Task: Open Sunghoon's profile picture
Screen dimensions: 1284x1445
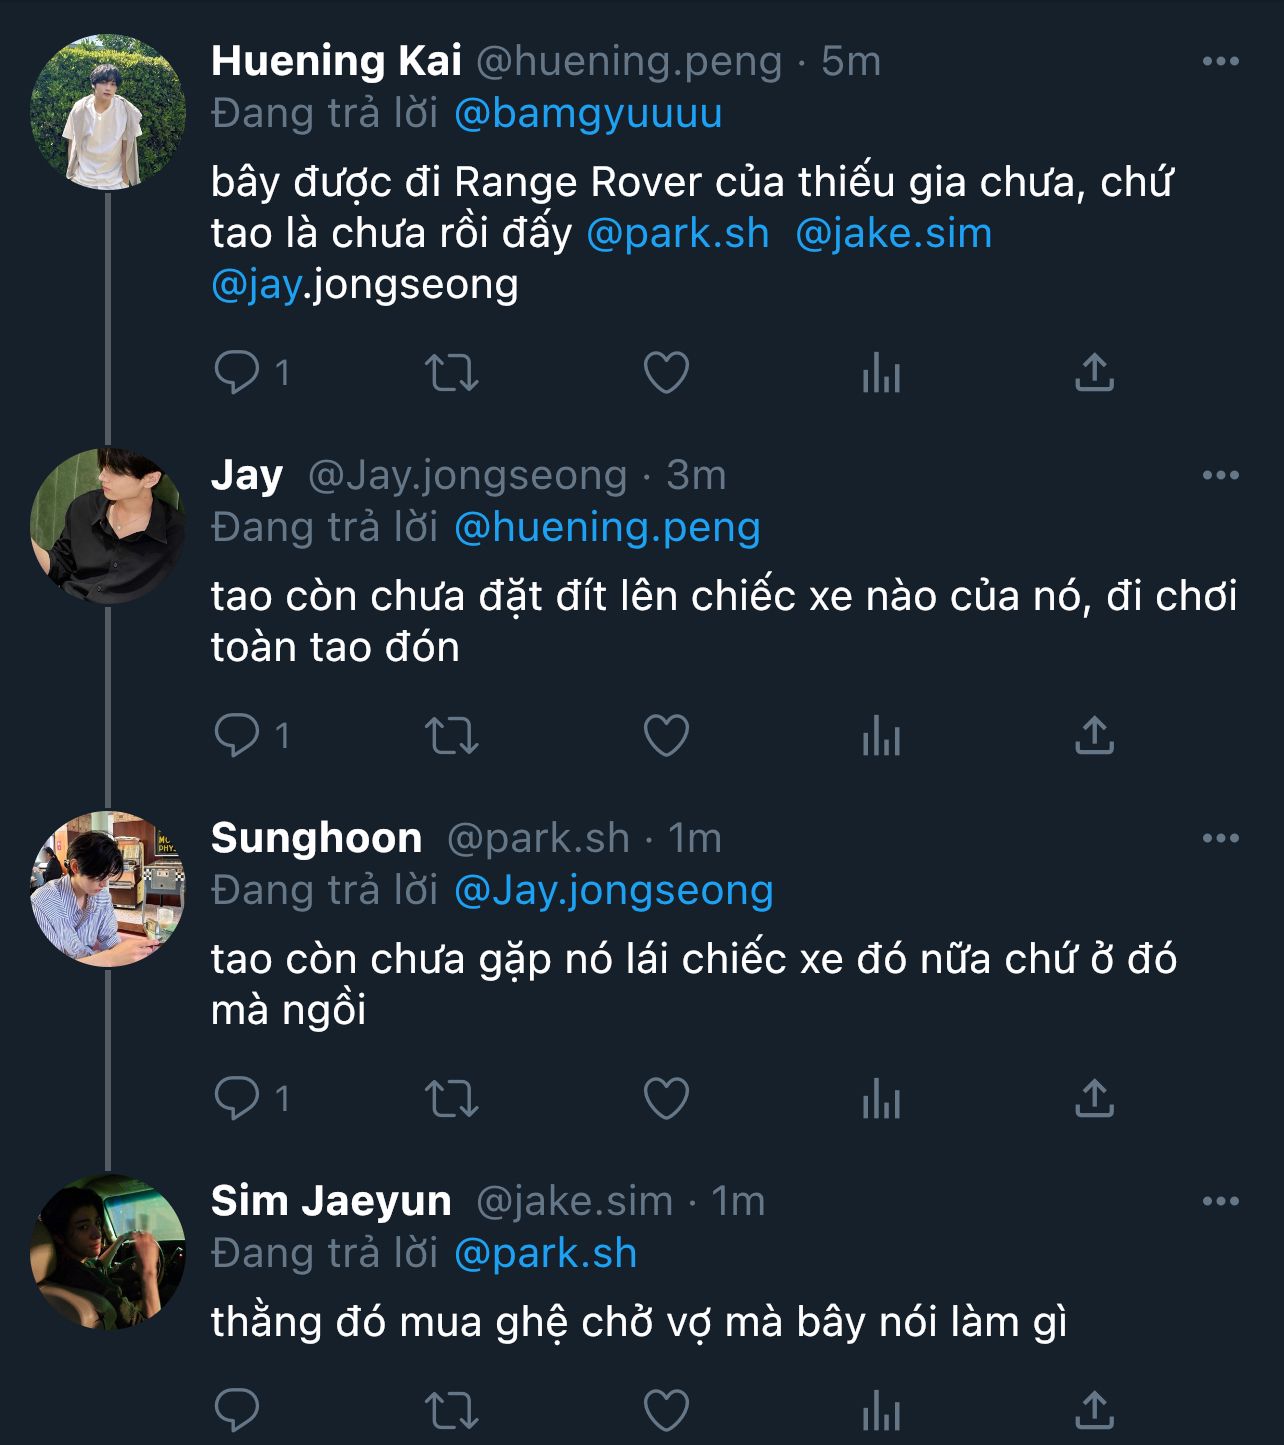Action: tap(108, 889)
